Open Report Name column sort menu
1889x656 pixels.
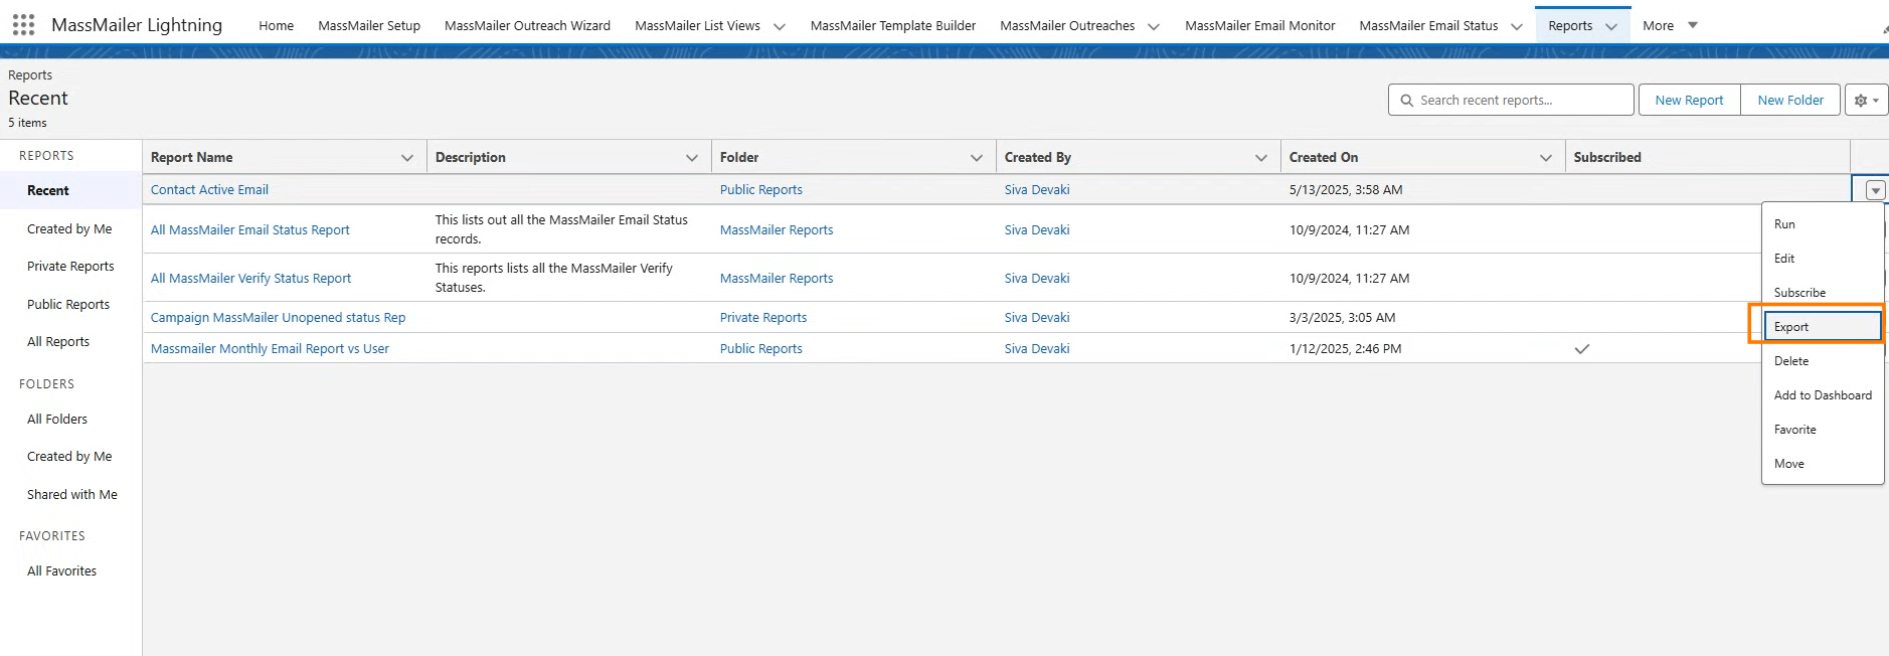pos(407,158)
